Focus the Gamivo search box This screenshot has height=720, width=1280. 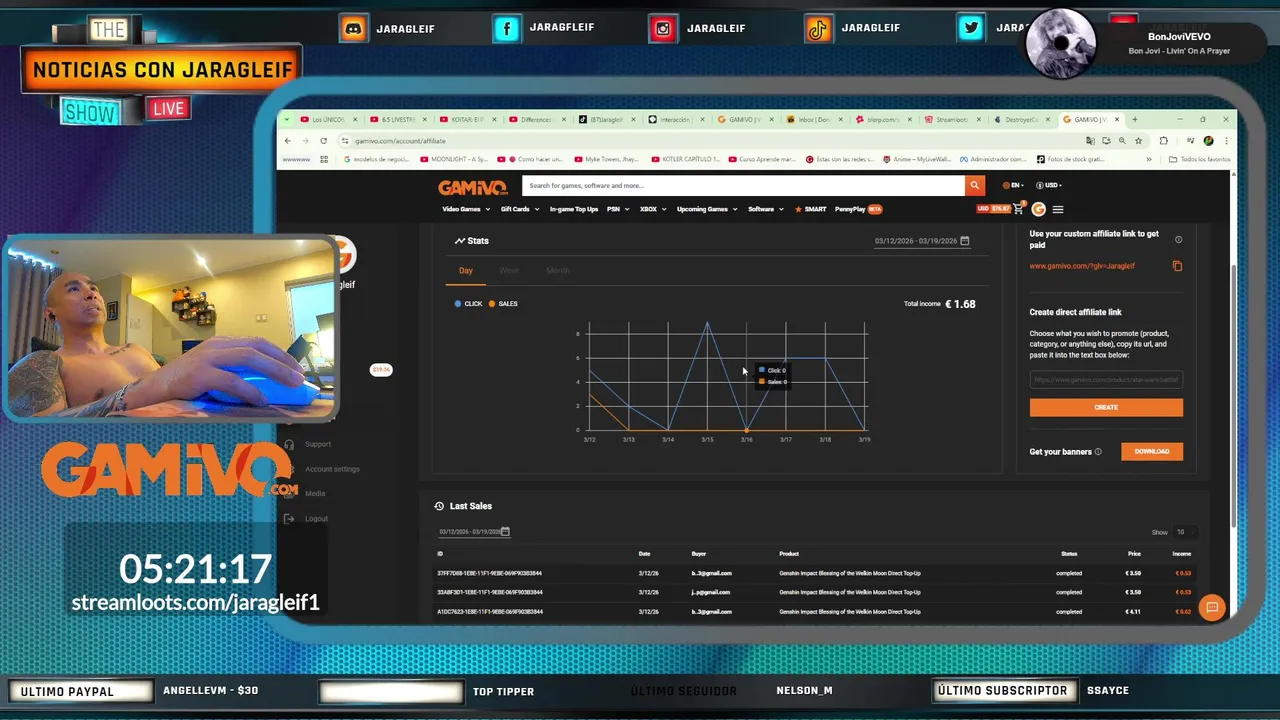tap(743, 185)
